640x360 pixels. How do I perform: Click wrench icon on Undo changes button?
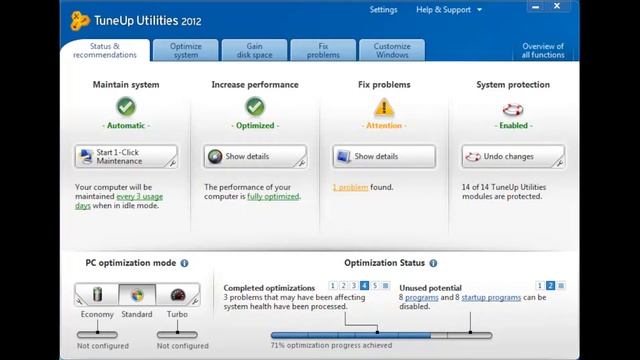coord(560,163)
